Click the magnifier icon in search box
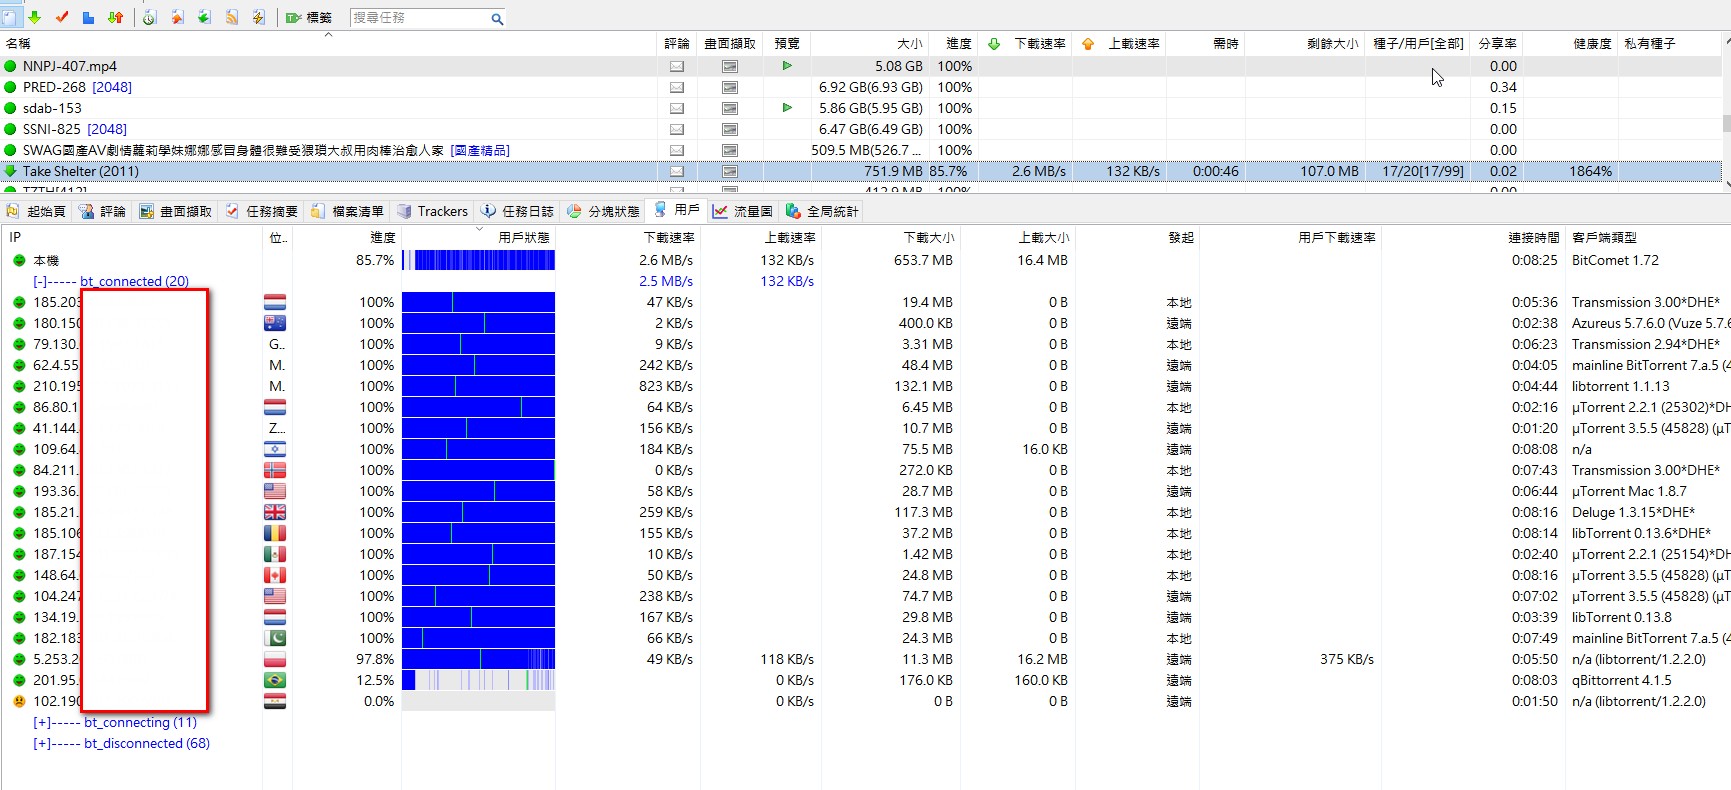 point(496,18)
